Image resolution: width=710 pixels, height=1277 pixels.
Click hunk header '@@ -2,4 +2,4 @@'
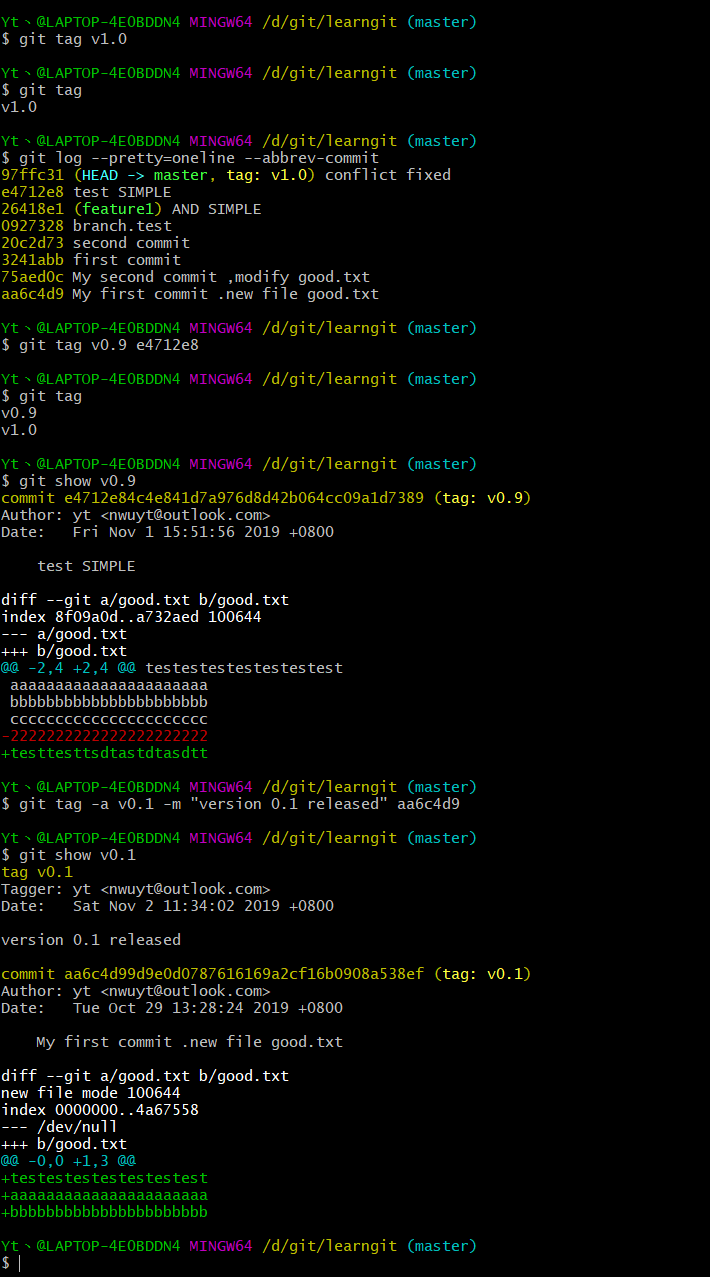pos(69,668)
